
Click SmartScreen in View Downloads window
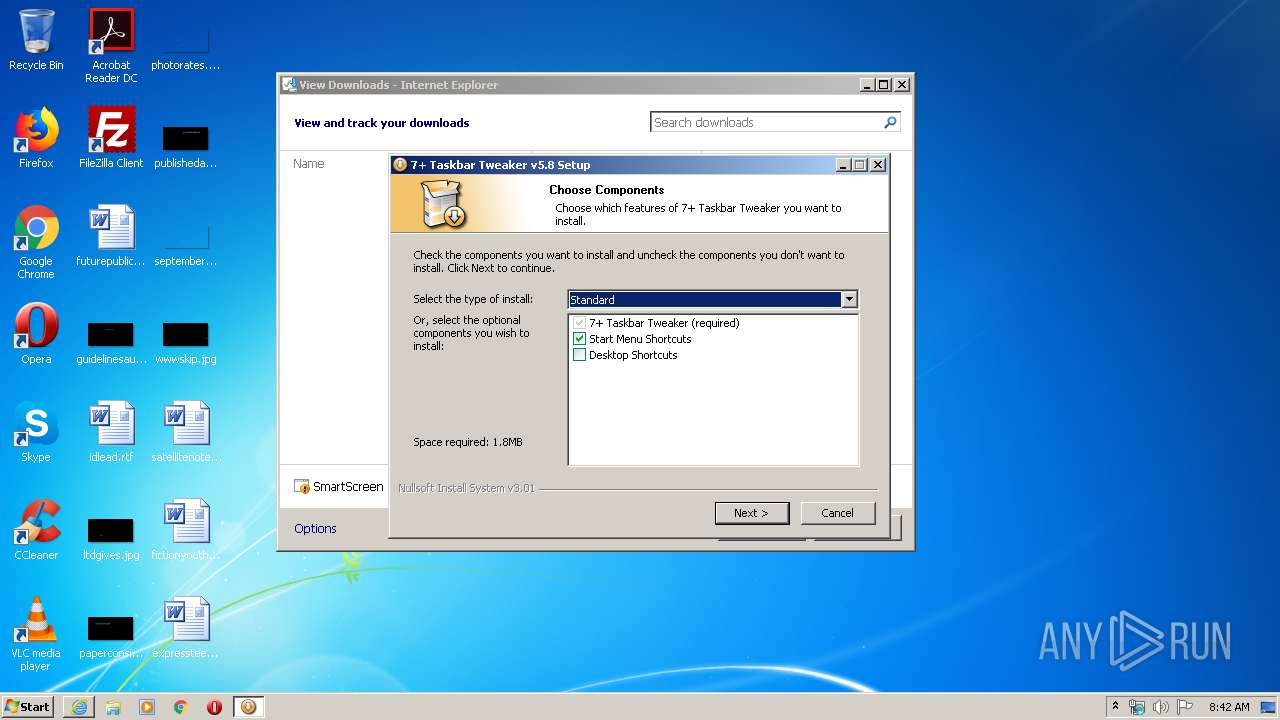(339, 486)
